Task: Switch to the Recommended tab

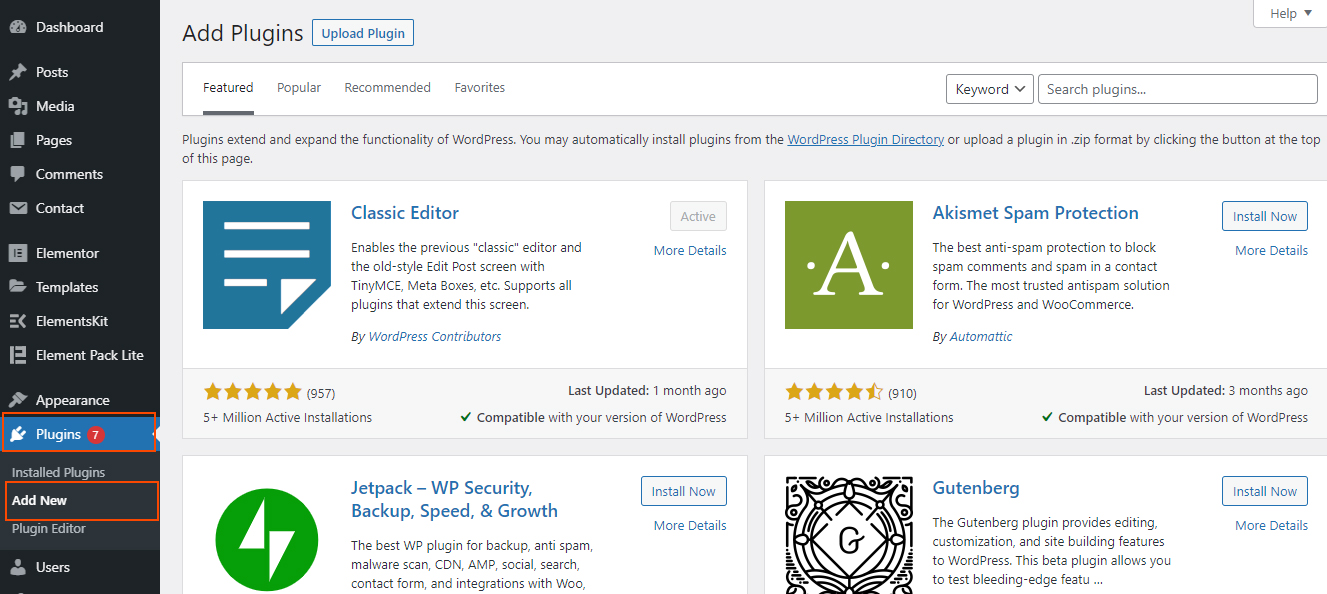Action: click(x=388, y=88)
